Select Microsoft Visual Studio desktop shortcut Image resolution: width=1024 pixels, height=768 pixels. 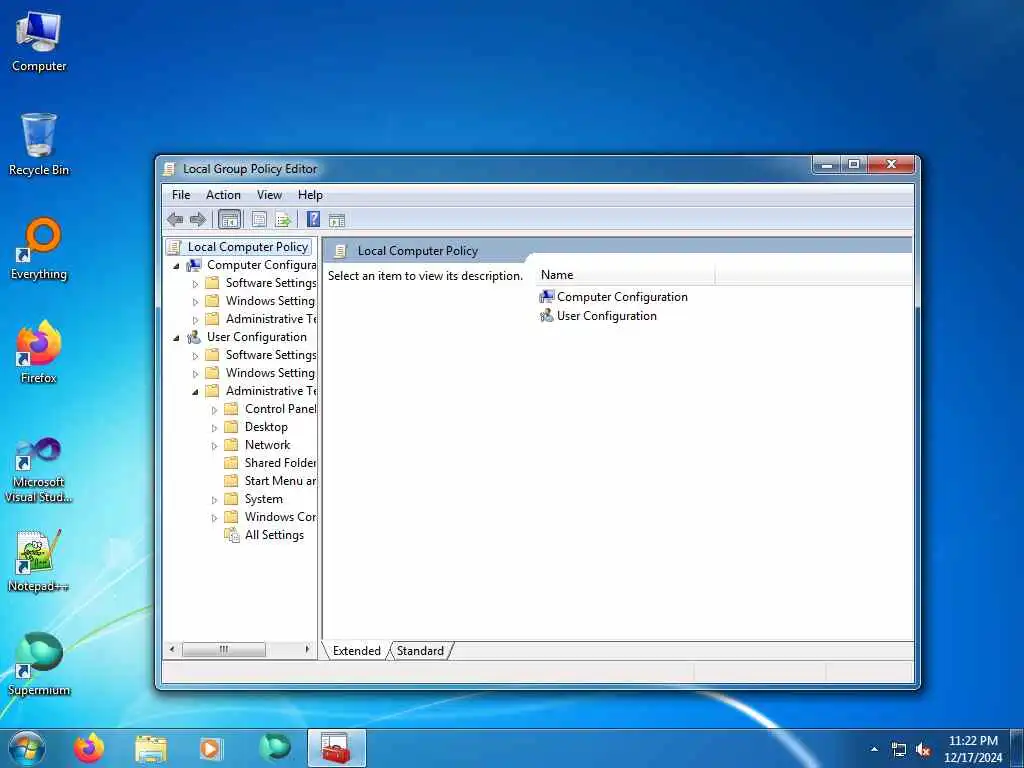[x=39, y=470]
